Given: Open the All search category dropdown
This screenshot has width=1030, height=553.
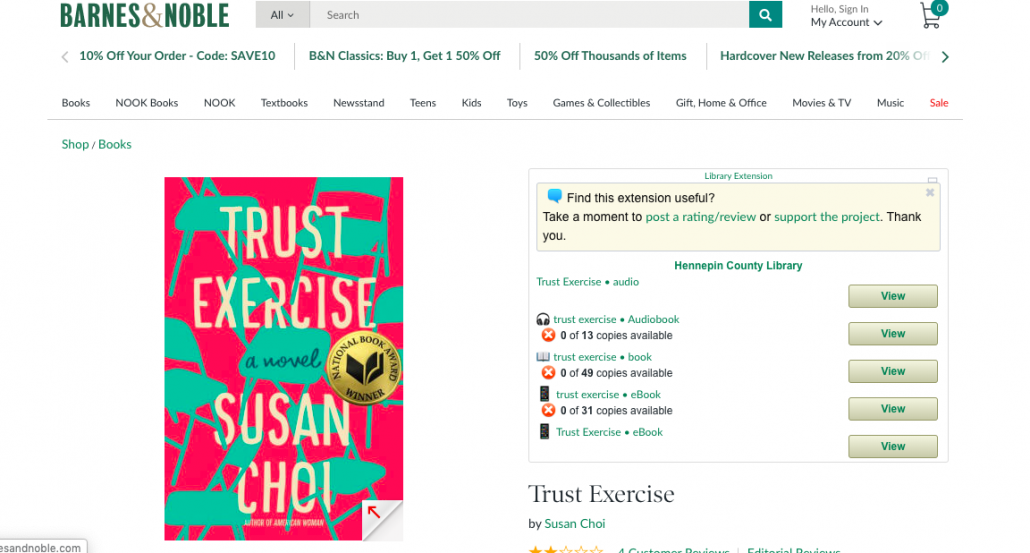Looking at the screenshot, I should click(x=283, y=15).
